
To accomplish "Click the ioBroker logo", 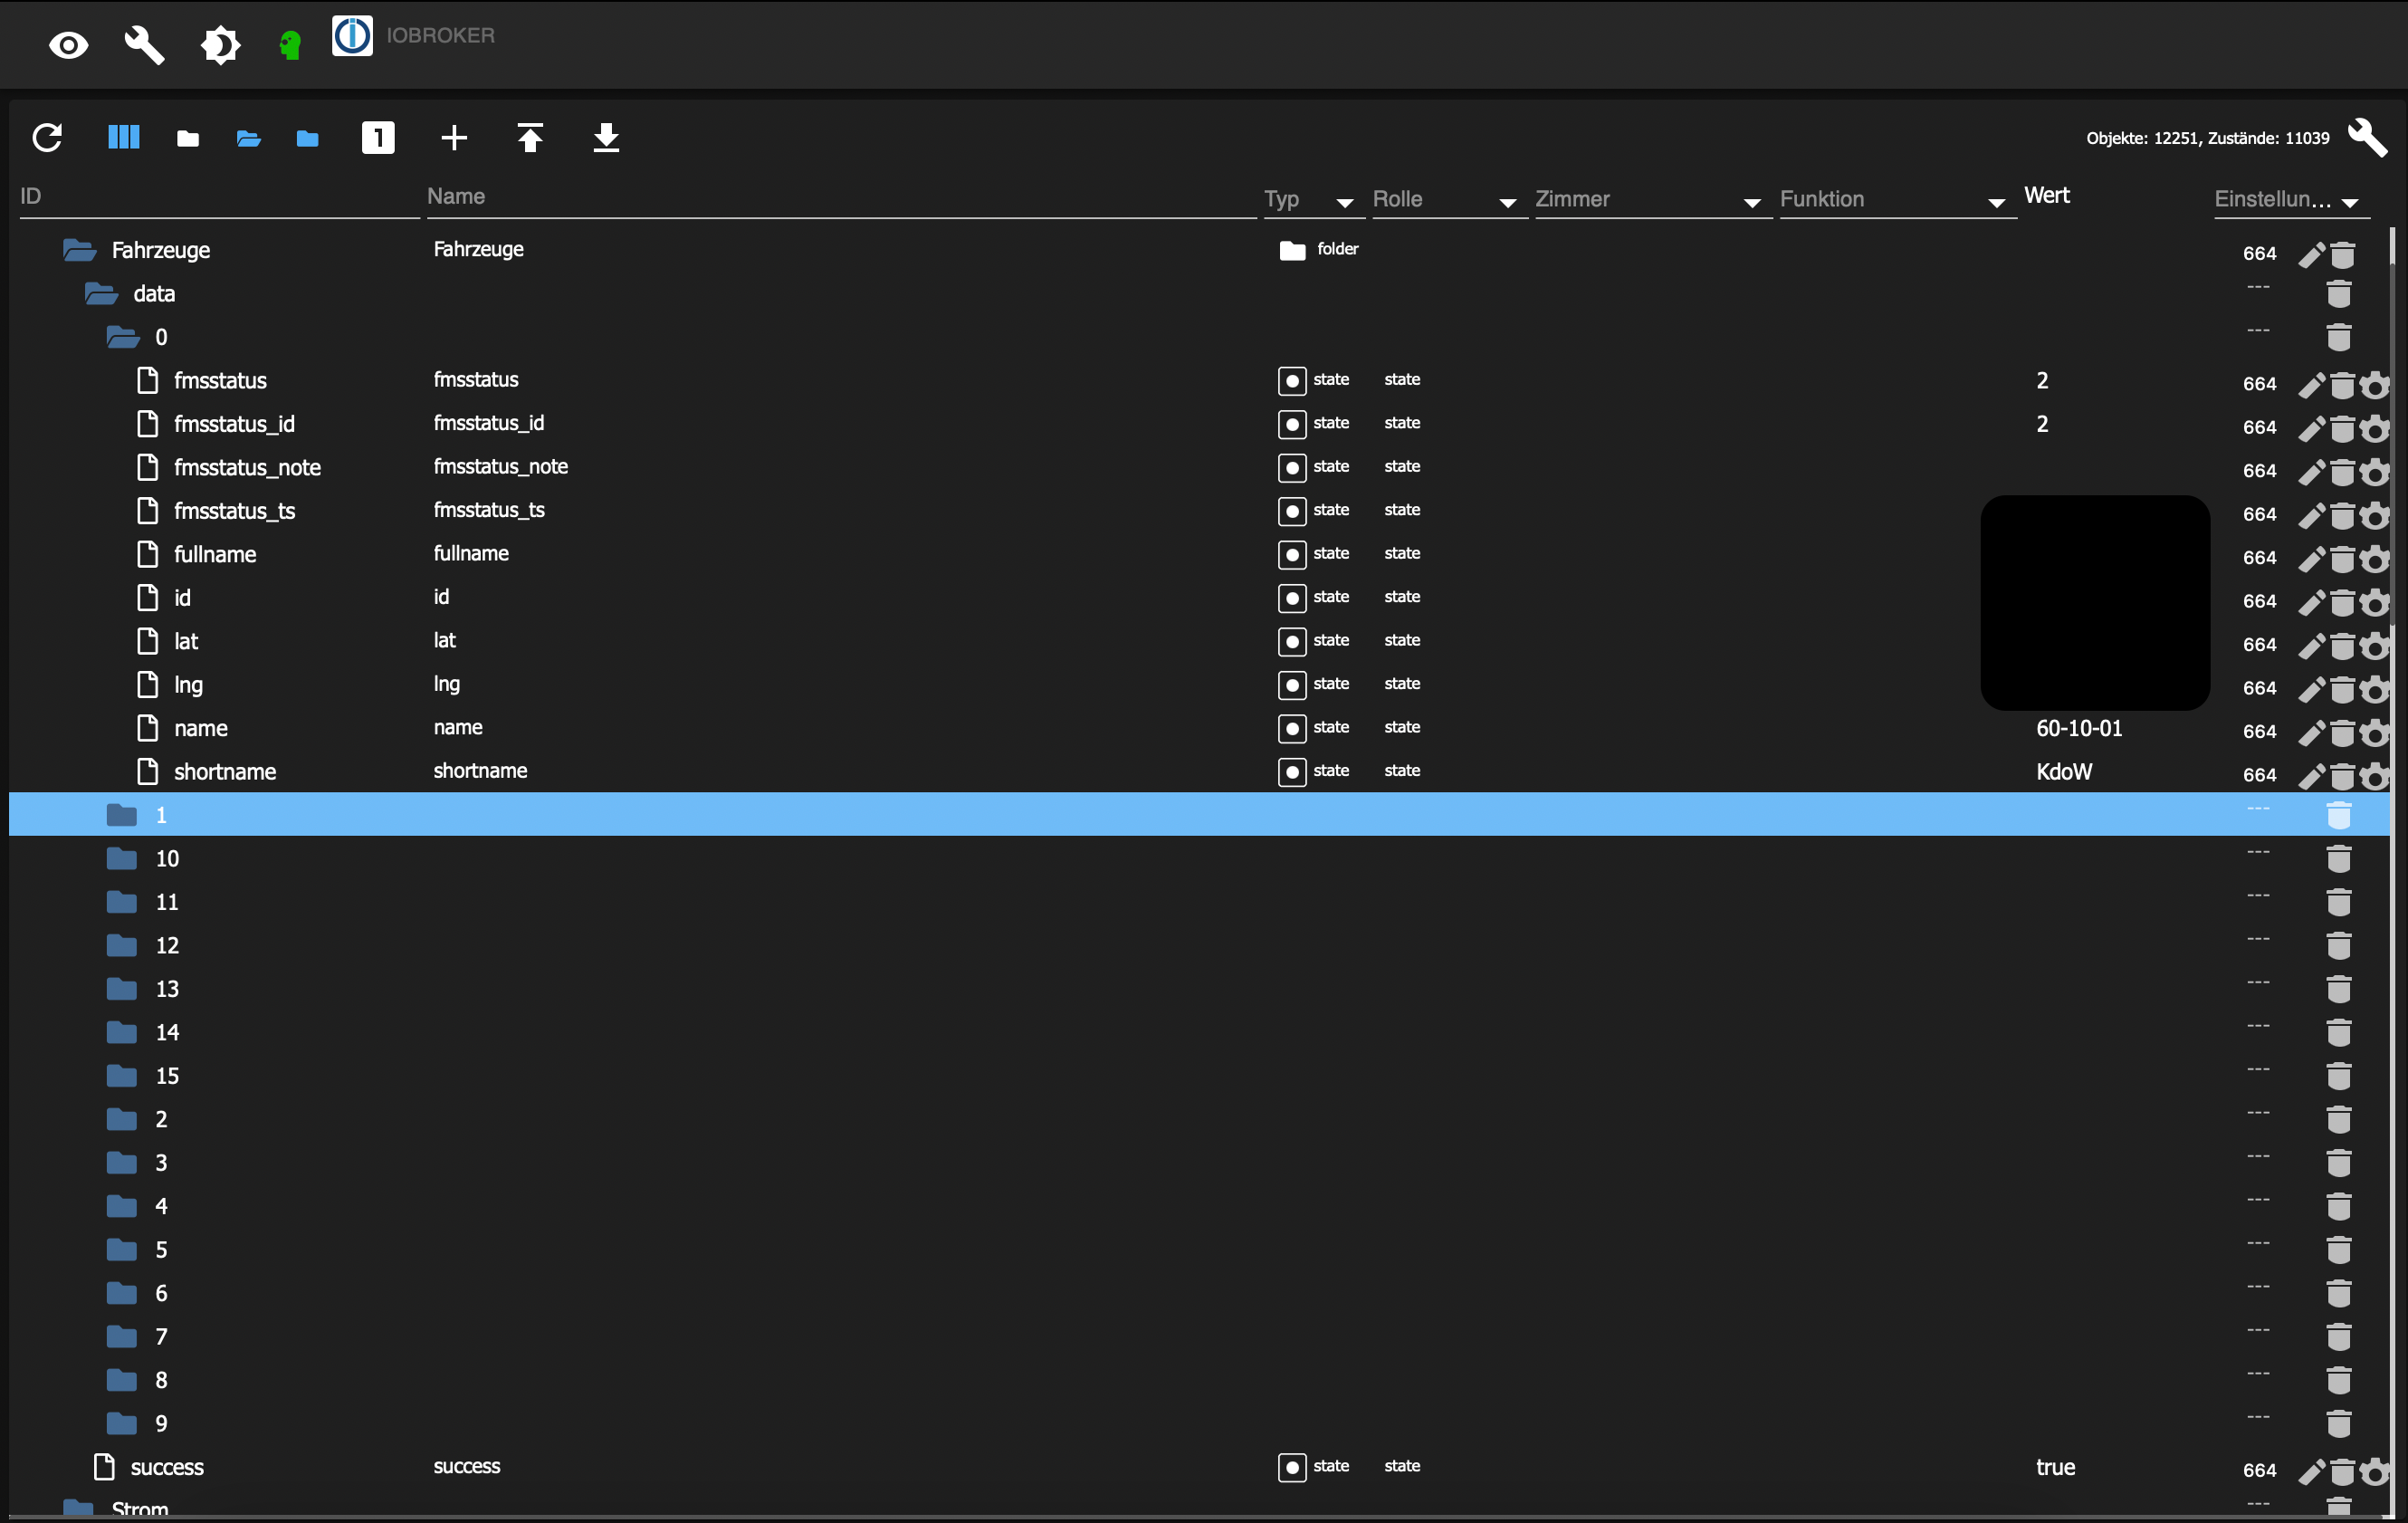I will 352,36.
